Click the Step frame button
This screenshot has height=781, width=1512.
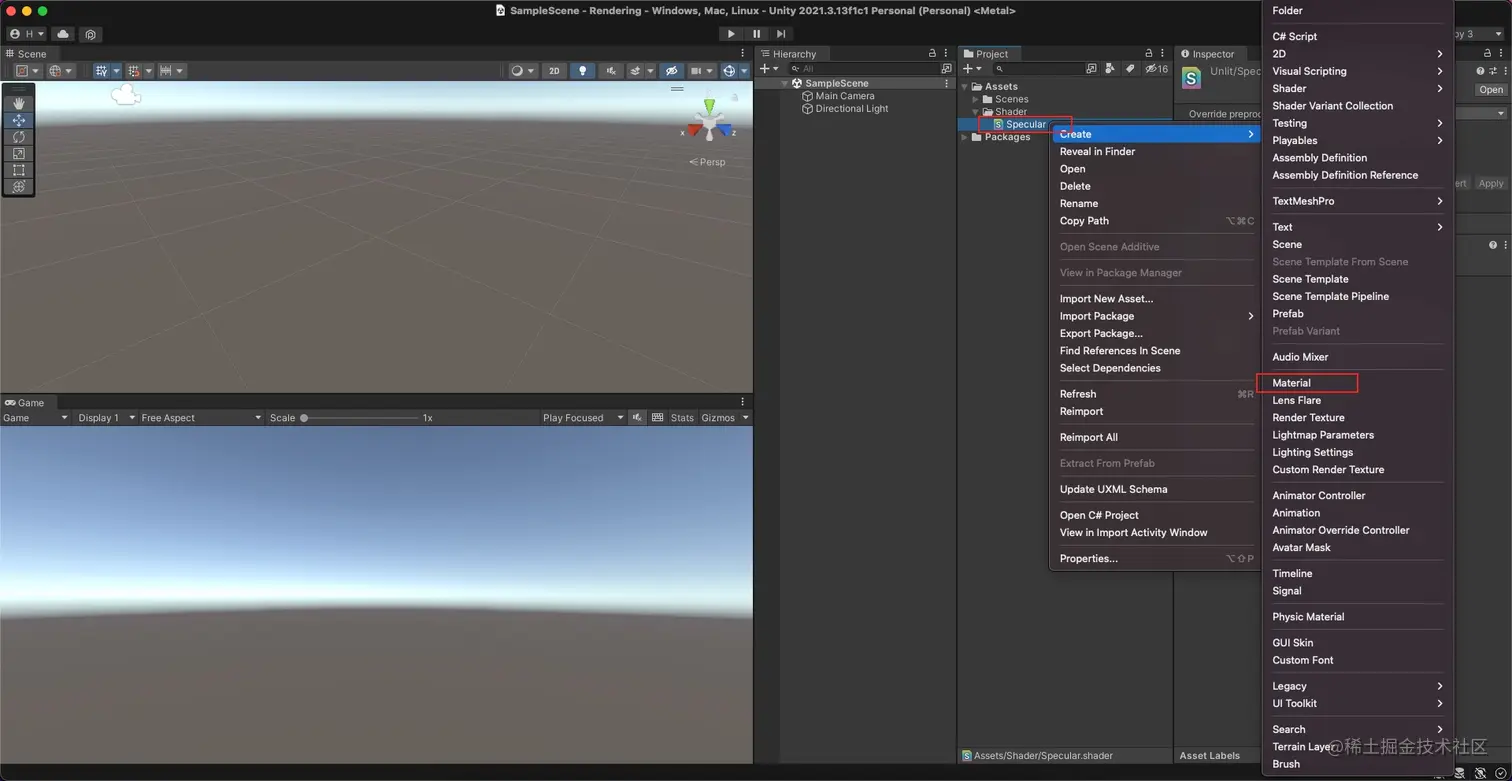[781, 34]
